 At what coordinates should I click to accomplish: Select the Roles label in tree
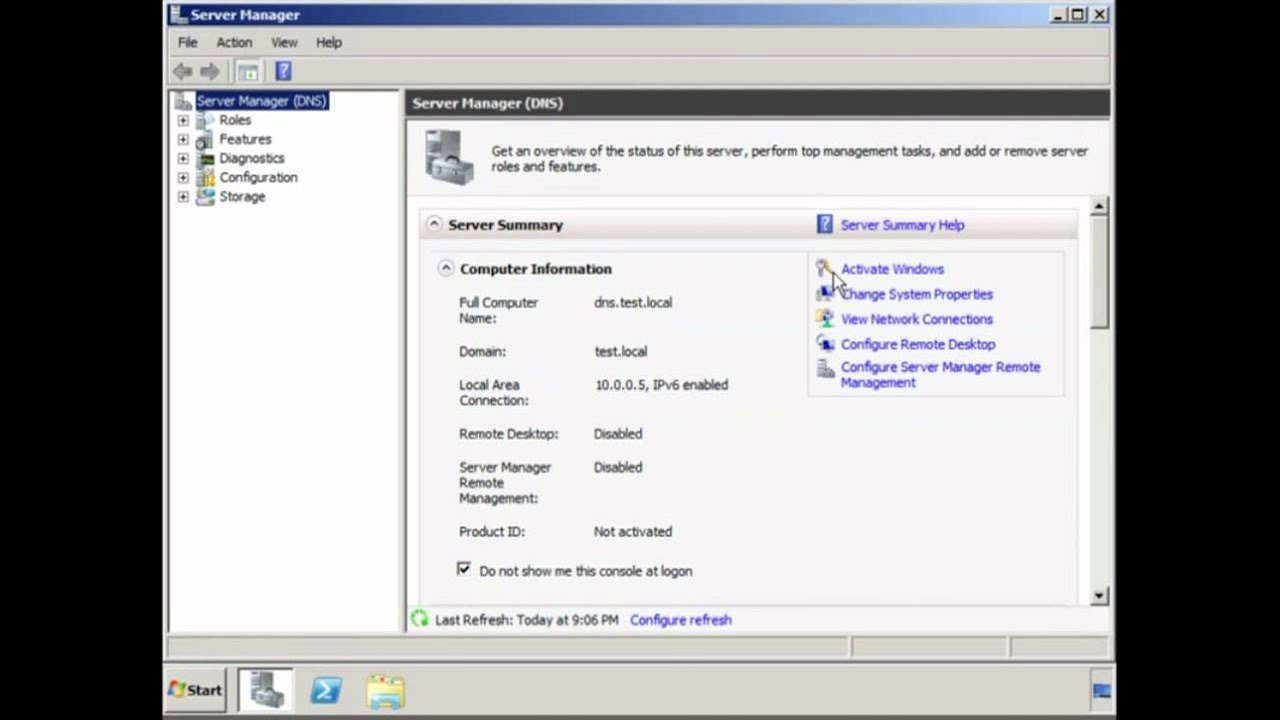[x=235, y=120]
